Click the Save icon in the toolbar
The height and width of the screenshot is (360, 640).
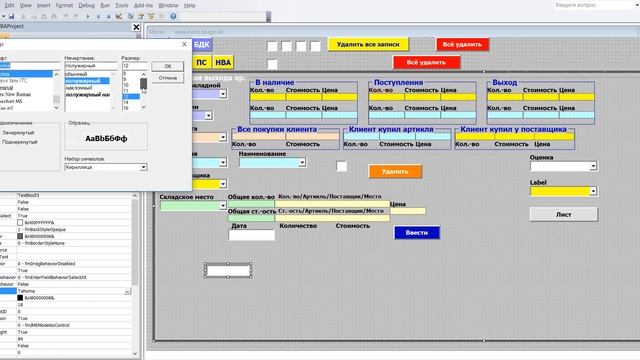(11, 16)
